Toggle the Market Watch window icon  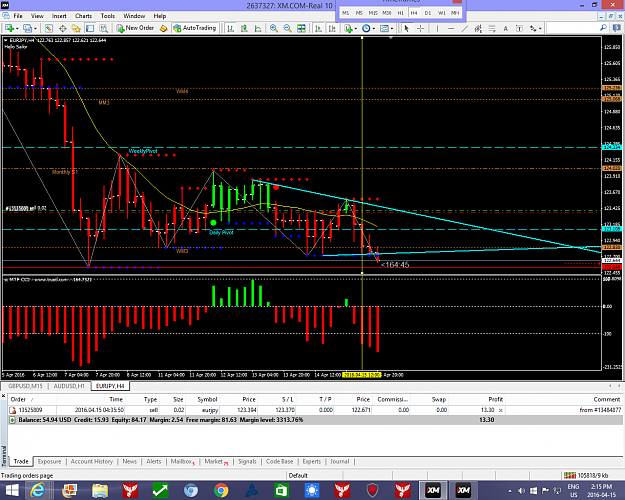(x=49, y=28)
